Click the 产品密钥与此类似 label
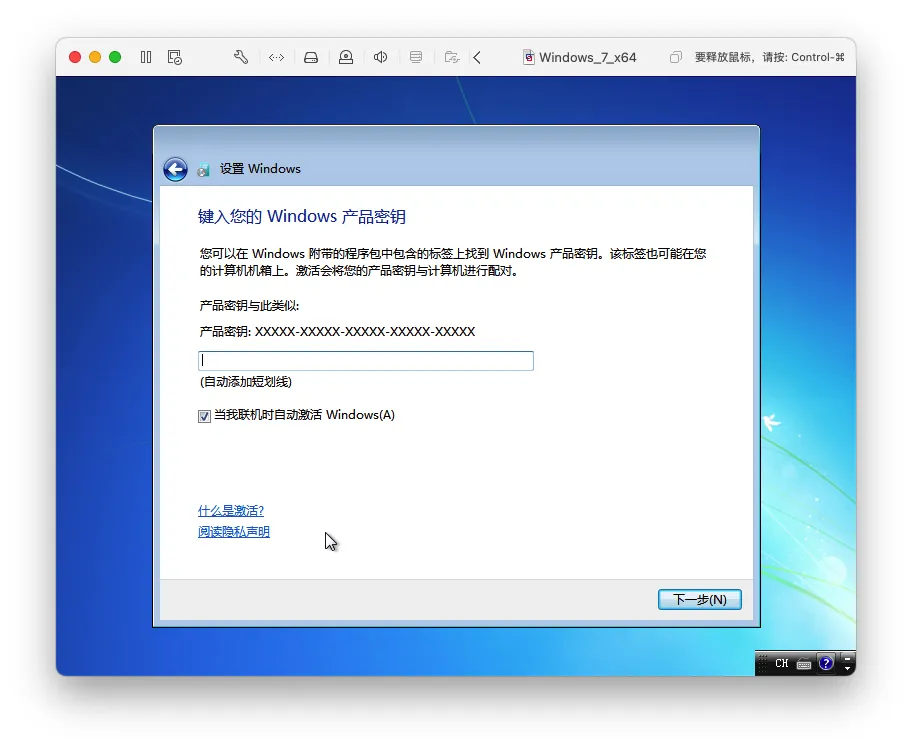Viewport: 912px width, 750px height. click(x=249, y=305)
